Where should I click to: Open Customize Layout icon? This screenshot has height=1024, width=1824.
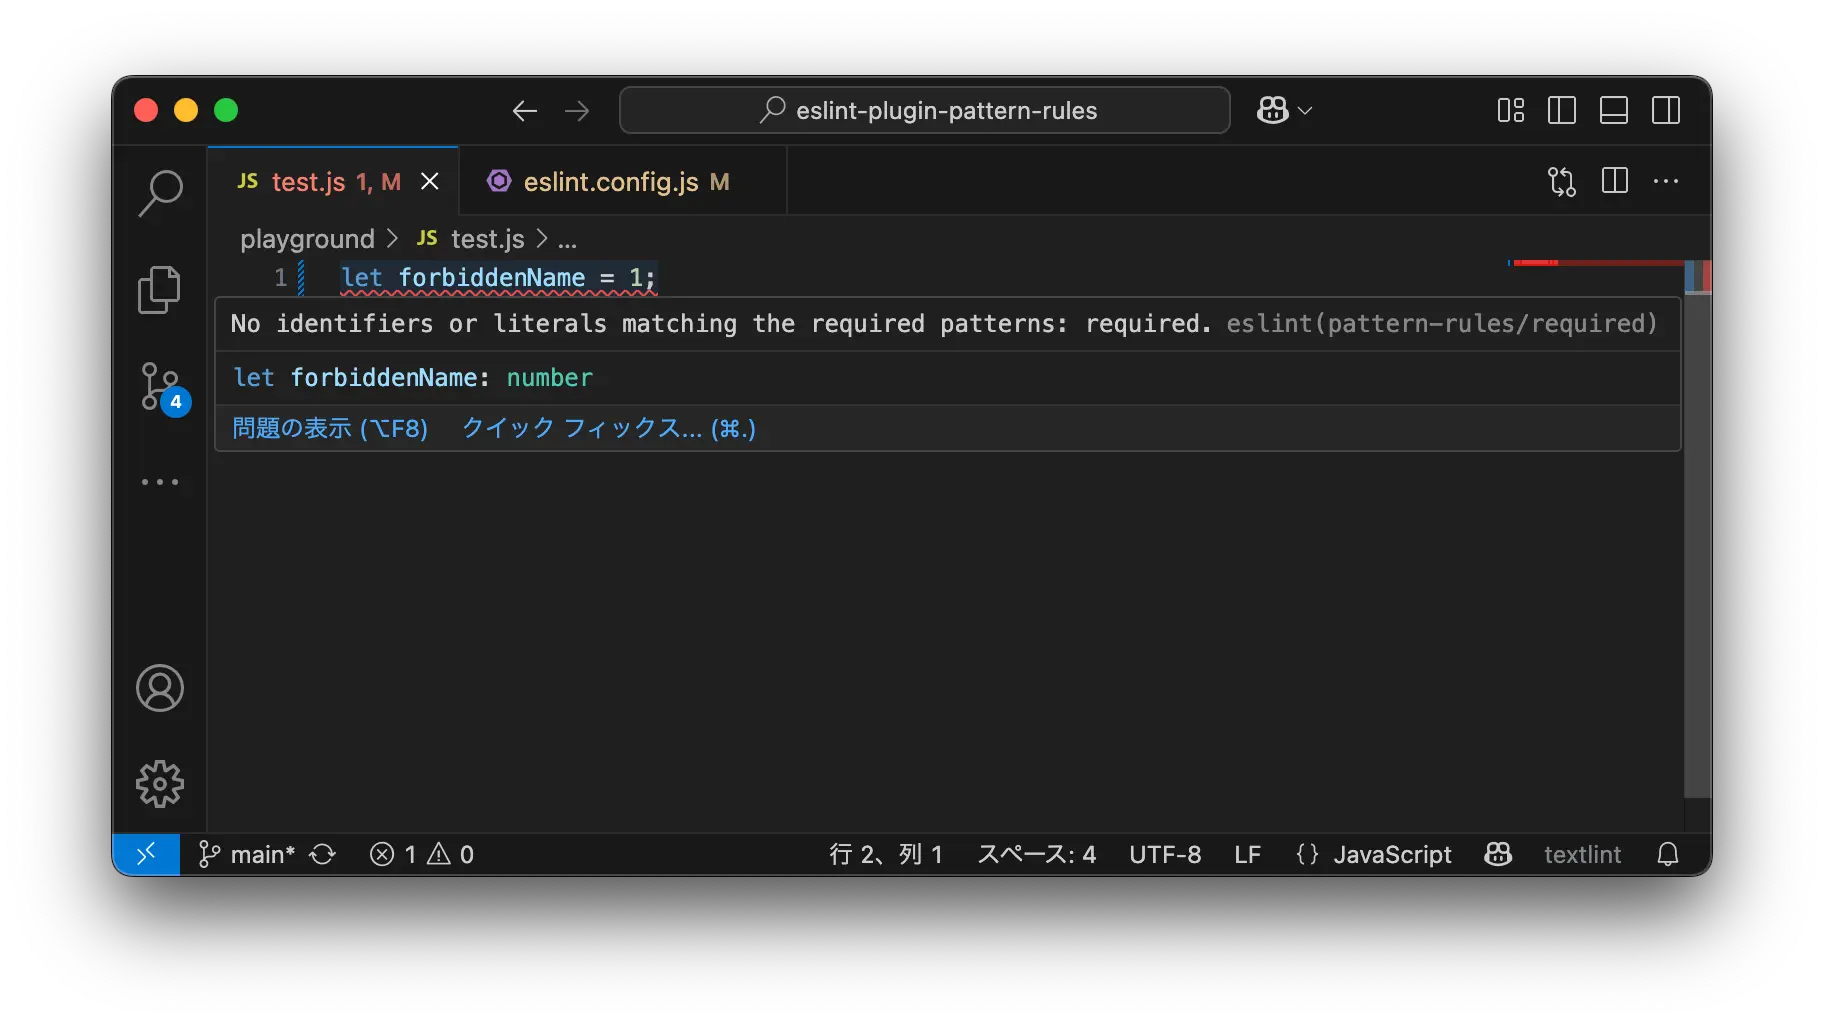tap(1511, 110)
